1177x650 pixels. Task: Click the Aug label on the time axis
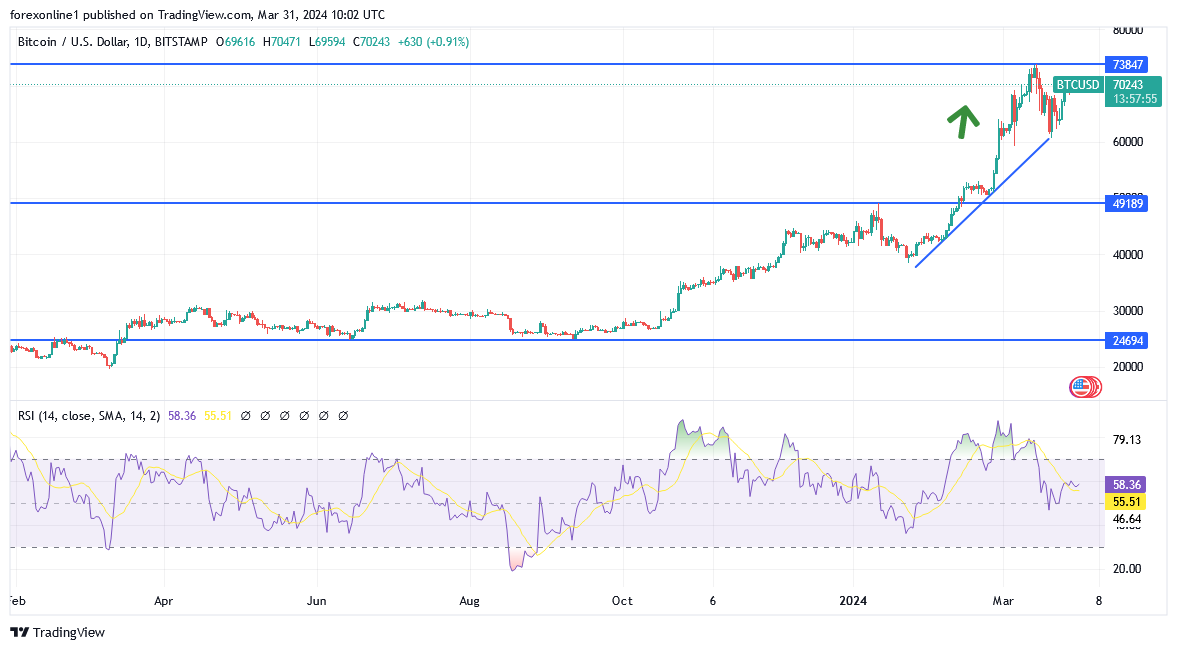pos(470,600)
